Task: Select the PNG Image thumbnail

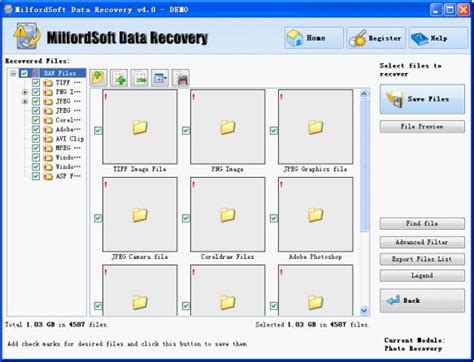Action: (x=228, y=127)
